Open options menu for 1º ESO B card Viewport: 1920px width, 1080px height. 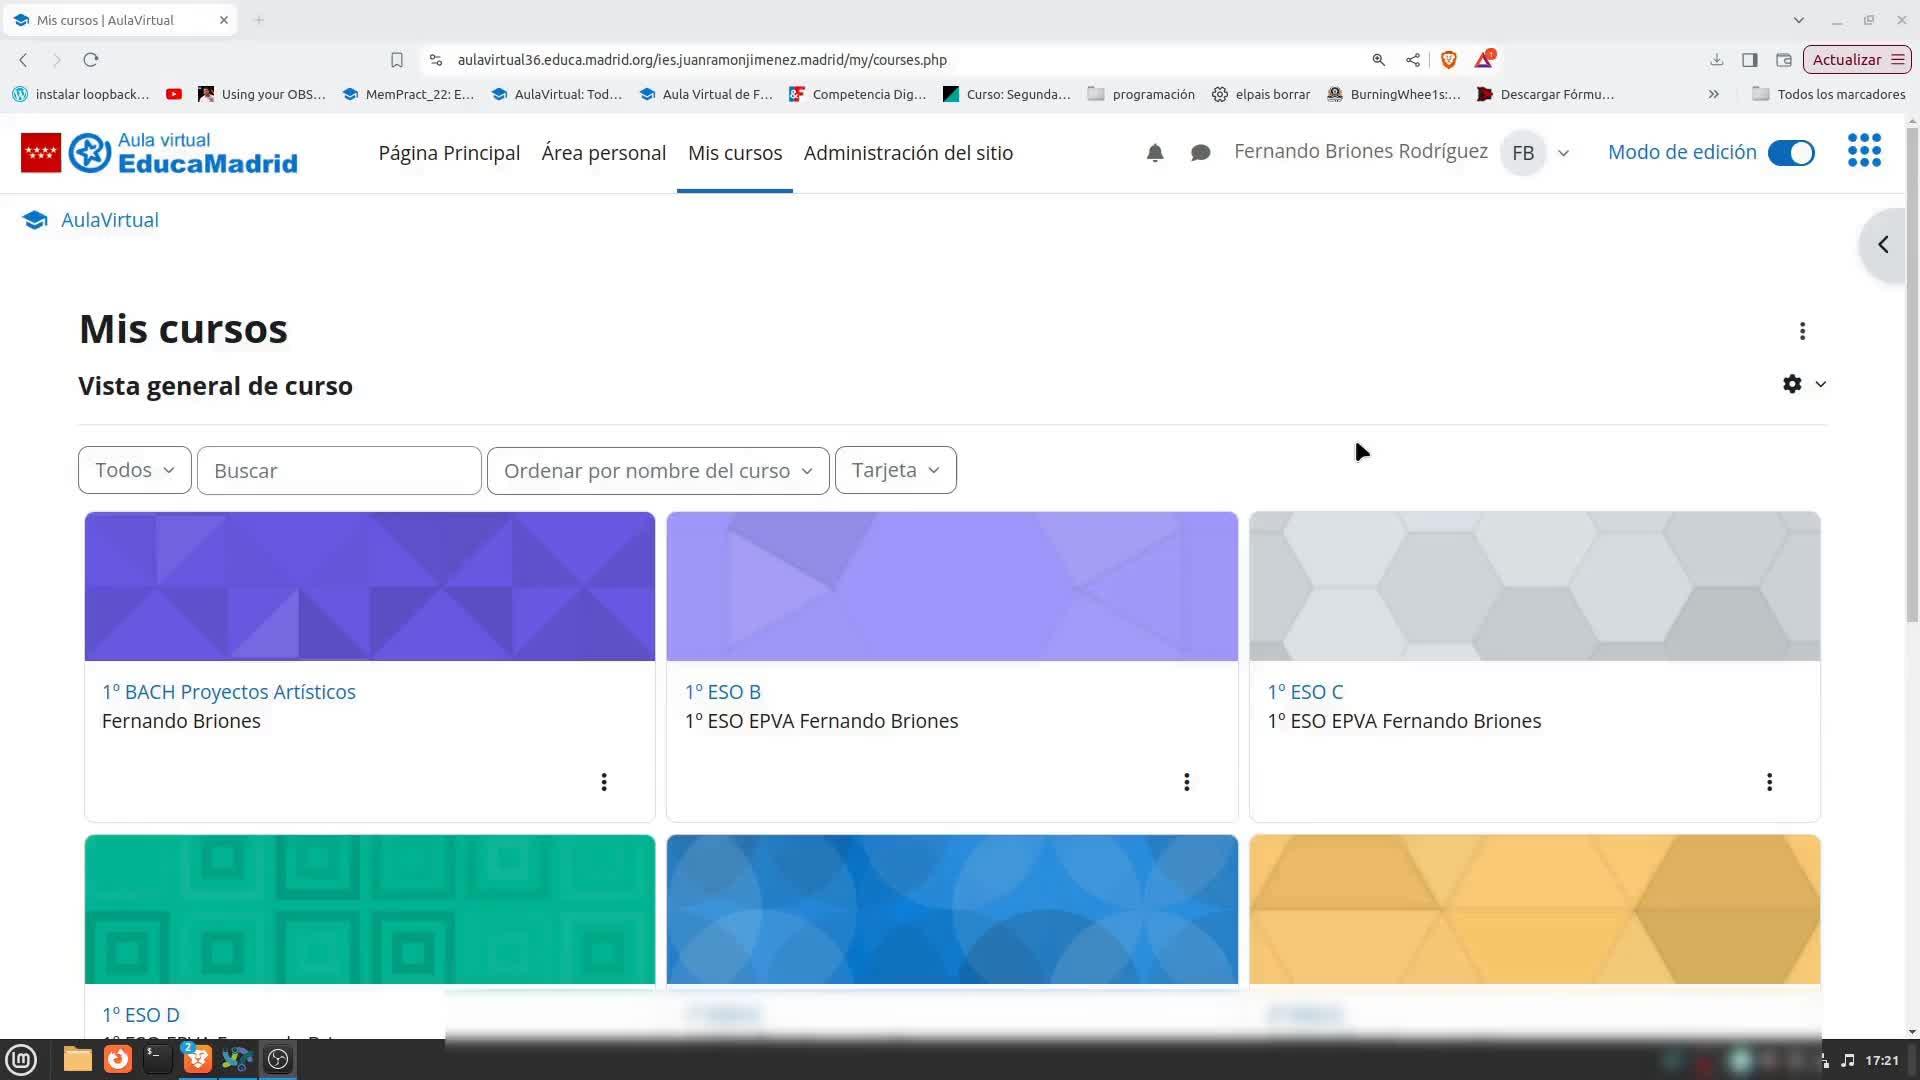point(1186,782)
